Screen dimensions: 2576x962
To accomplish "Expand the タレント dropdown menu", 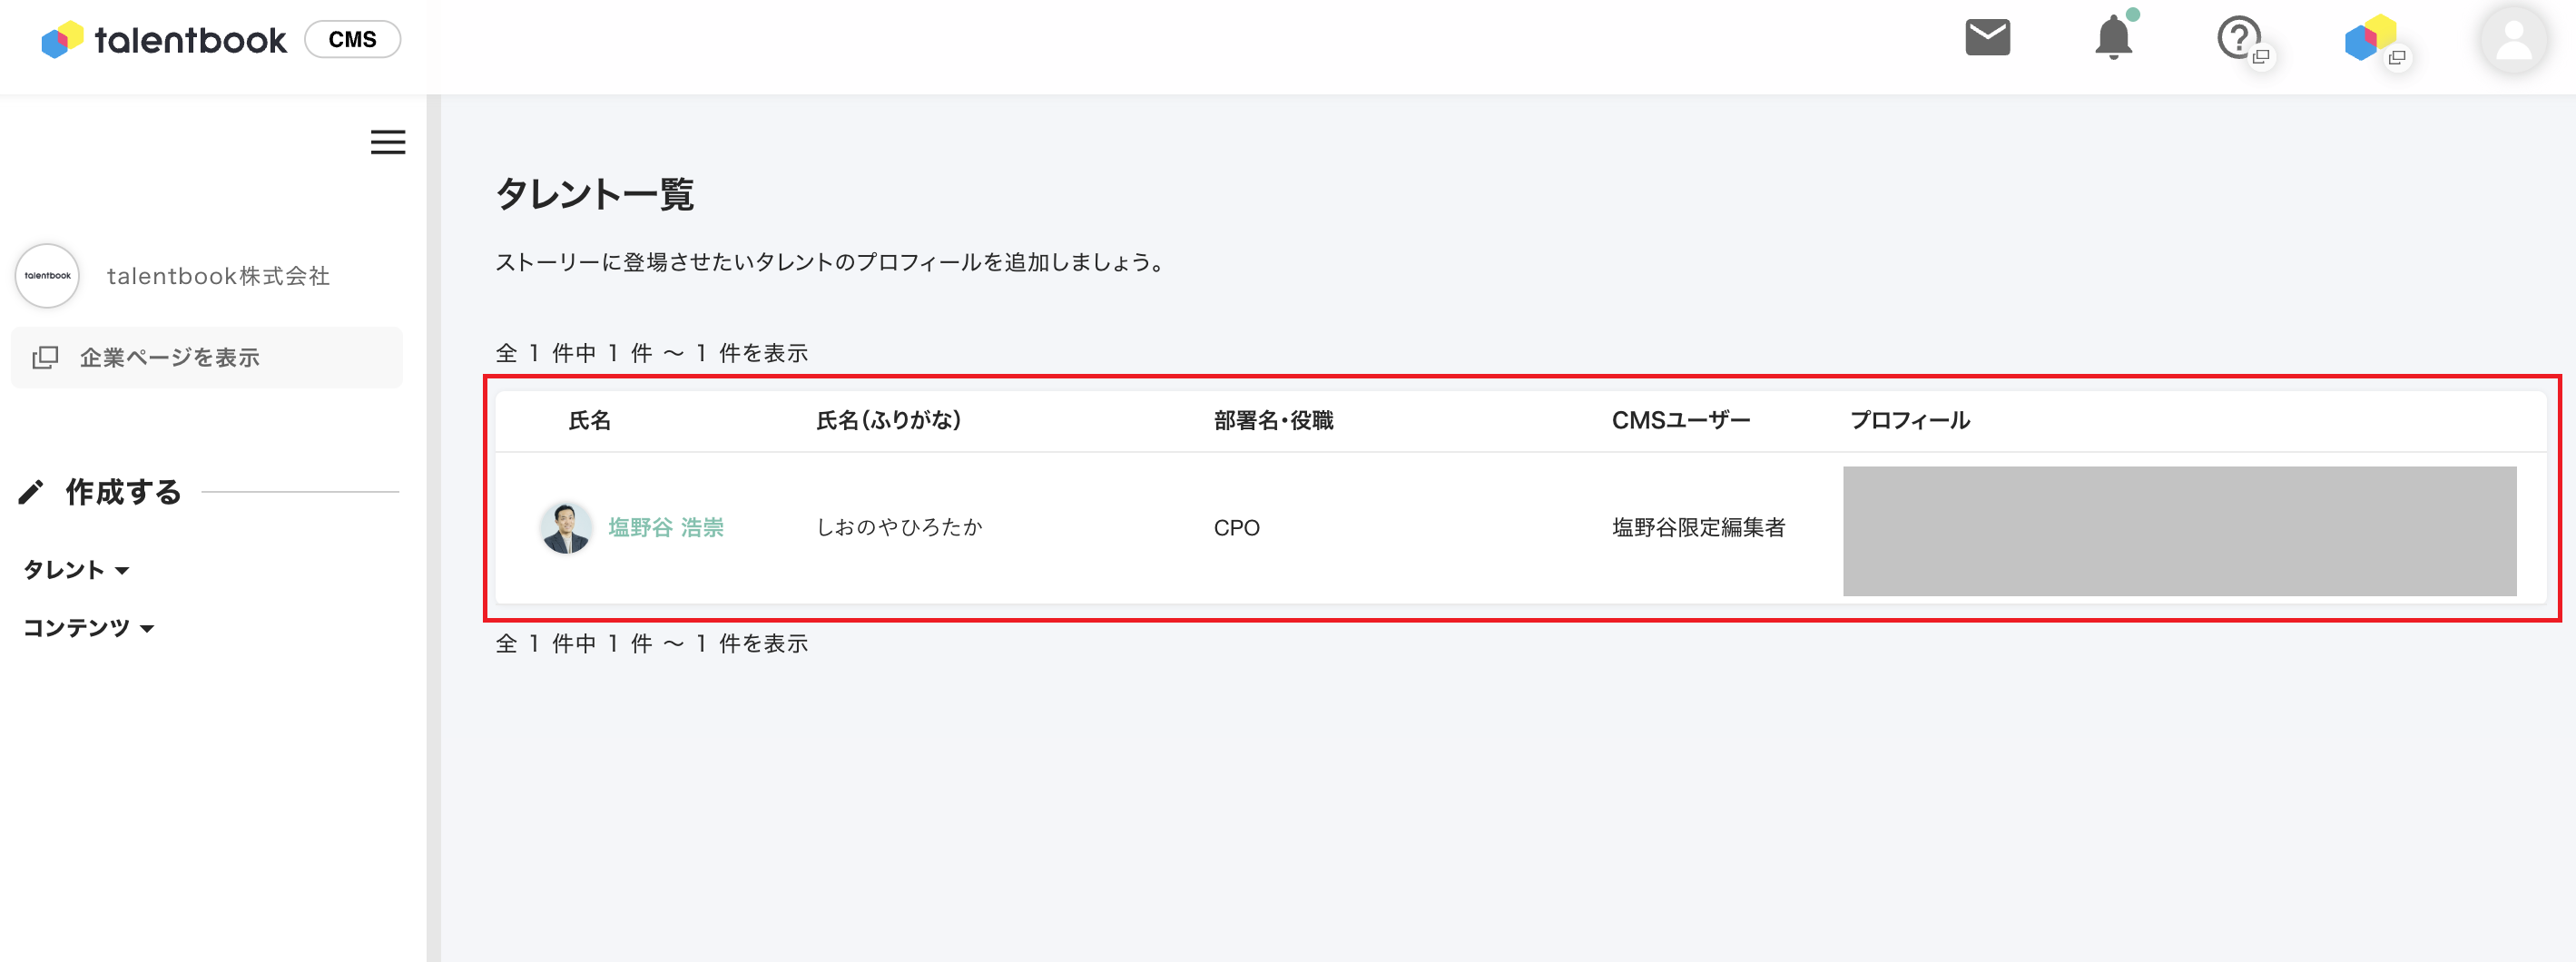I will (77, 570).
